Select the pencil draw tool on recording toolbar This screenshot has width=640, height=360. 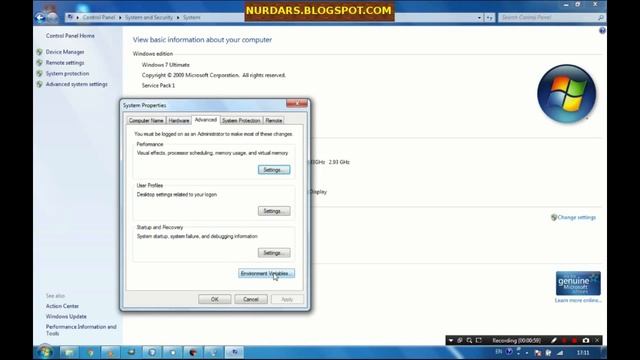pos(554,340)
